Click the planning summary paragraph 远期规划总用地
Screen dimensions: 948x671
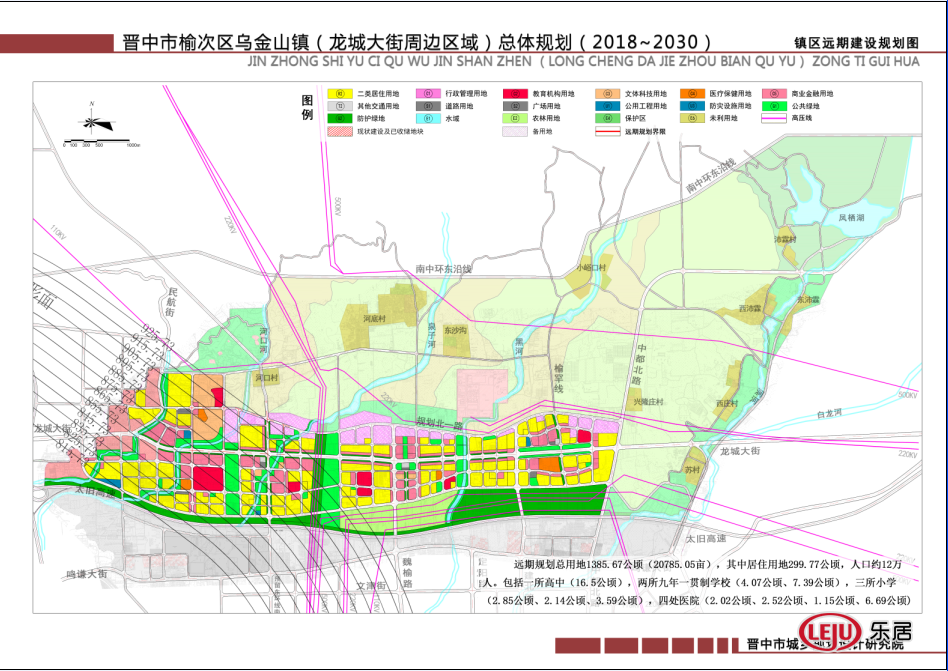click(698, 582)
